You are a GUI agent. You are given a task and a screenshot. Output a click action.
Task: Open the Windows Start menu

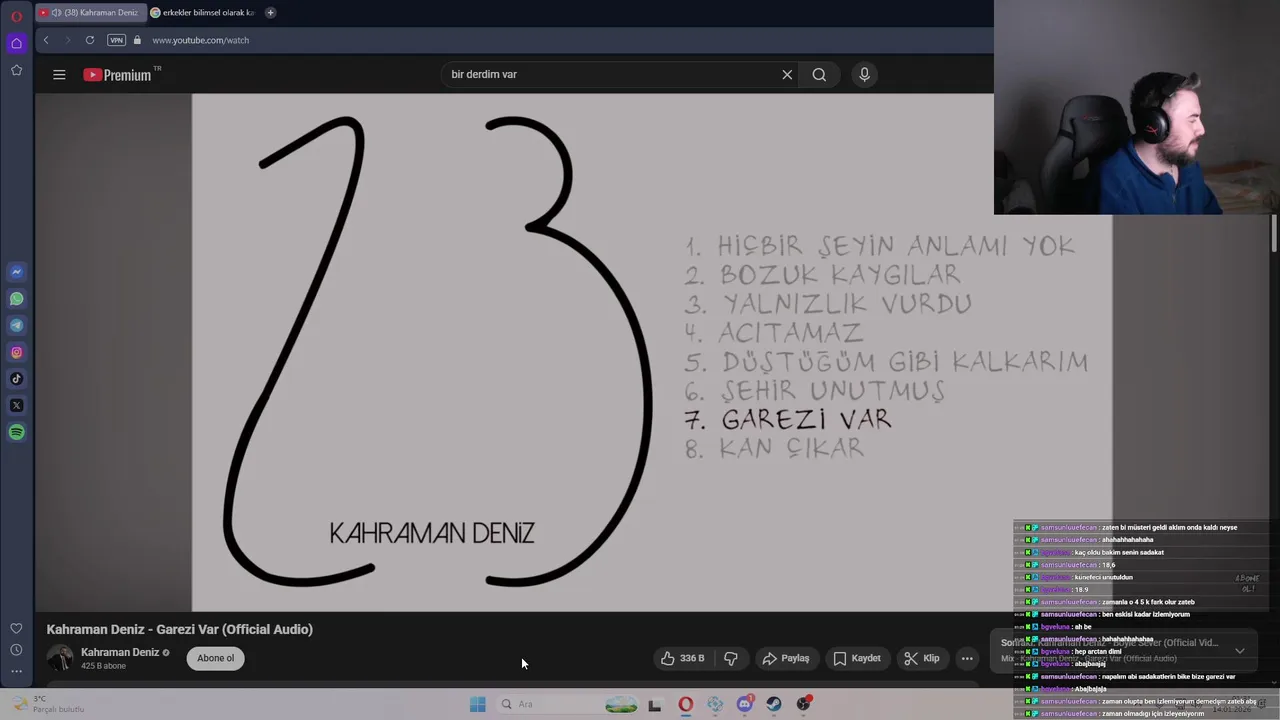tap(478, 704)
